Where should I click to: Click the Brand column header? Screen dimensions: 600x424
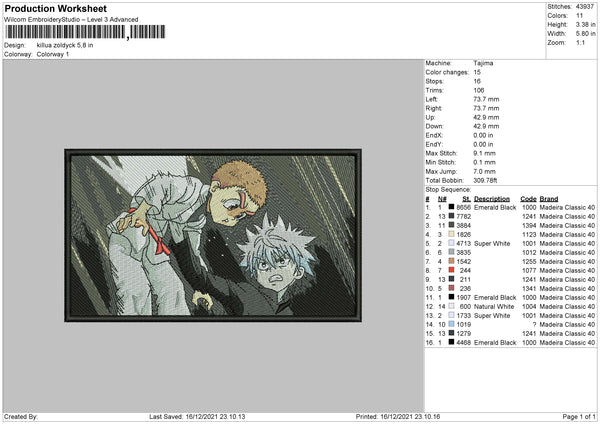tap(549, 199)
